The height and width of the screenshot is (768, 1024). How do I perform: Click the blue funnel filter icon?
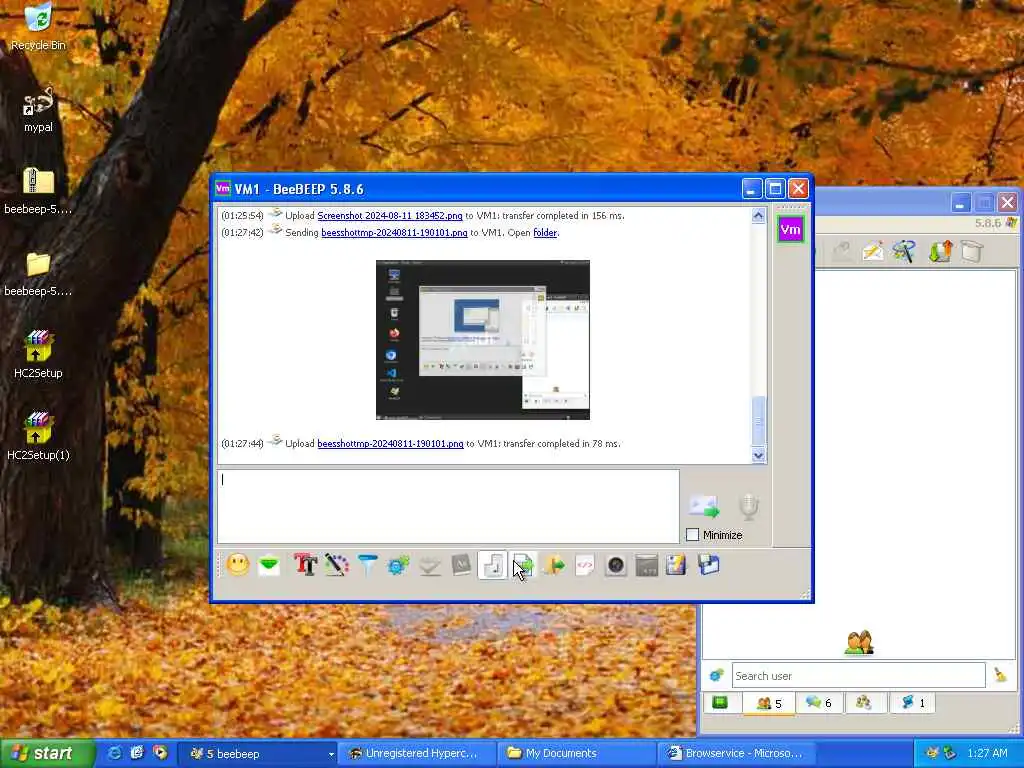coord(368,565)
